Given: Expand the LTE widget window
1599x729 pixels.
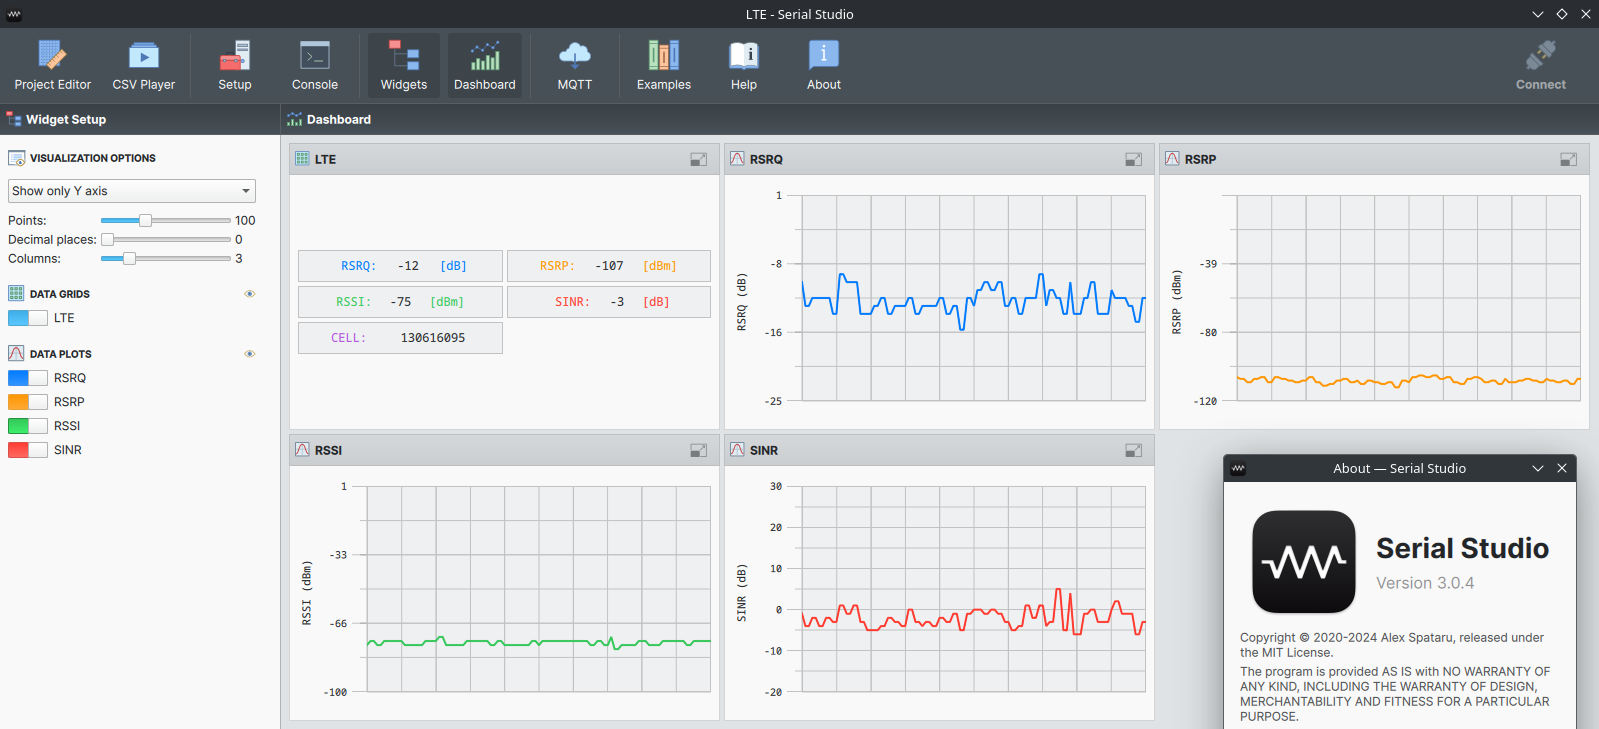Looking at the screenshot, I should pos(698,160).
